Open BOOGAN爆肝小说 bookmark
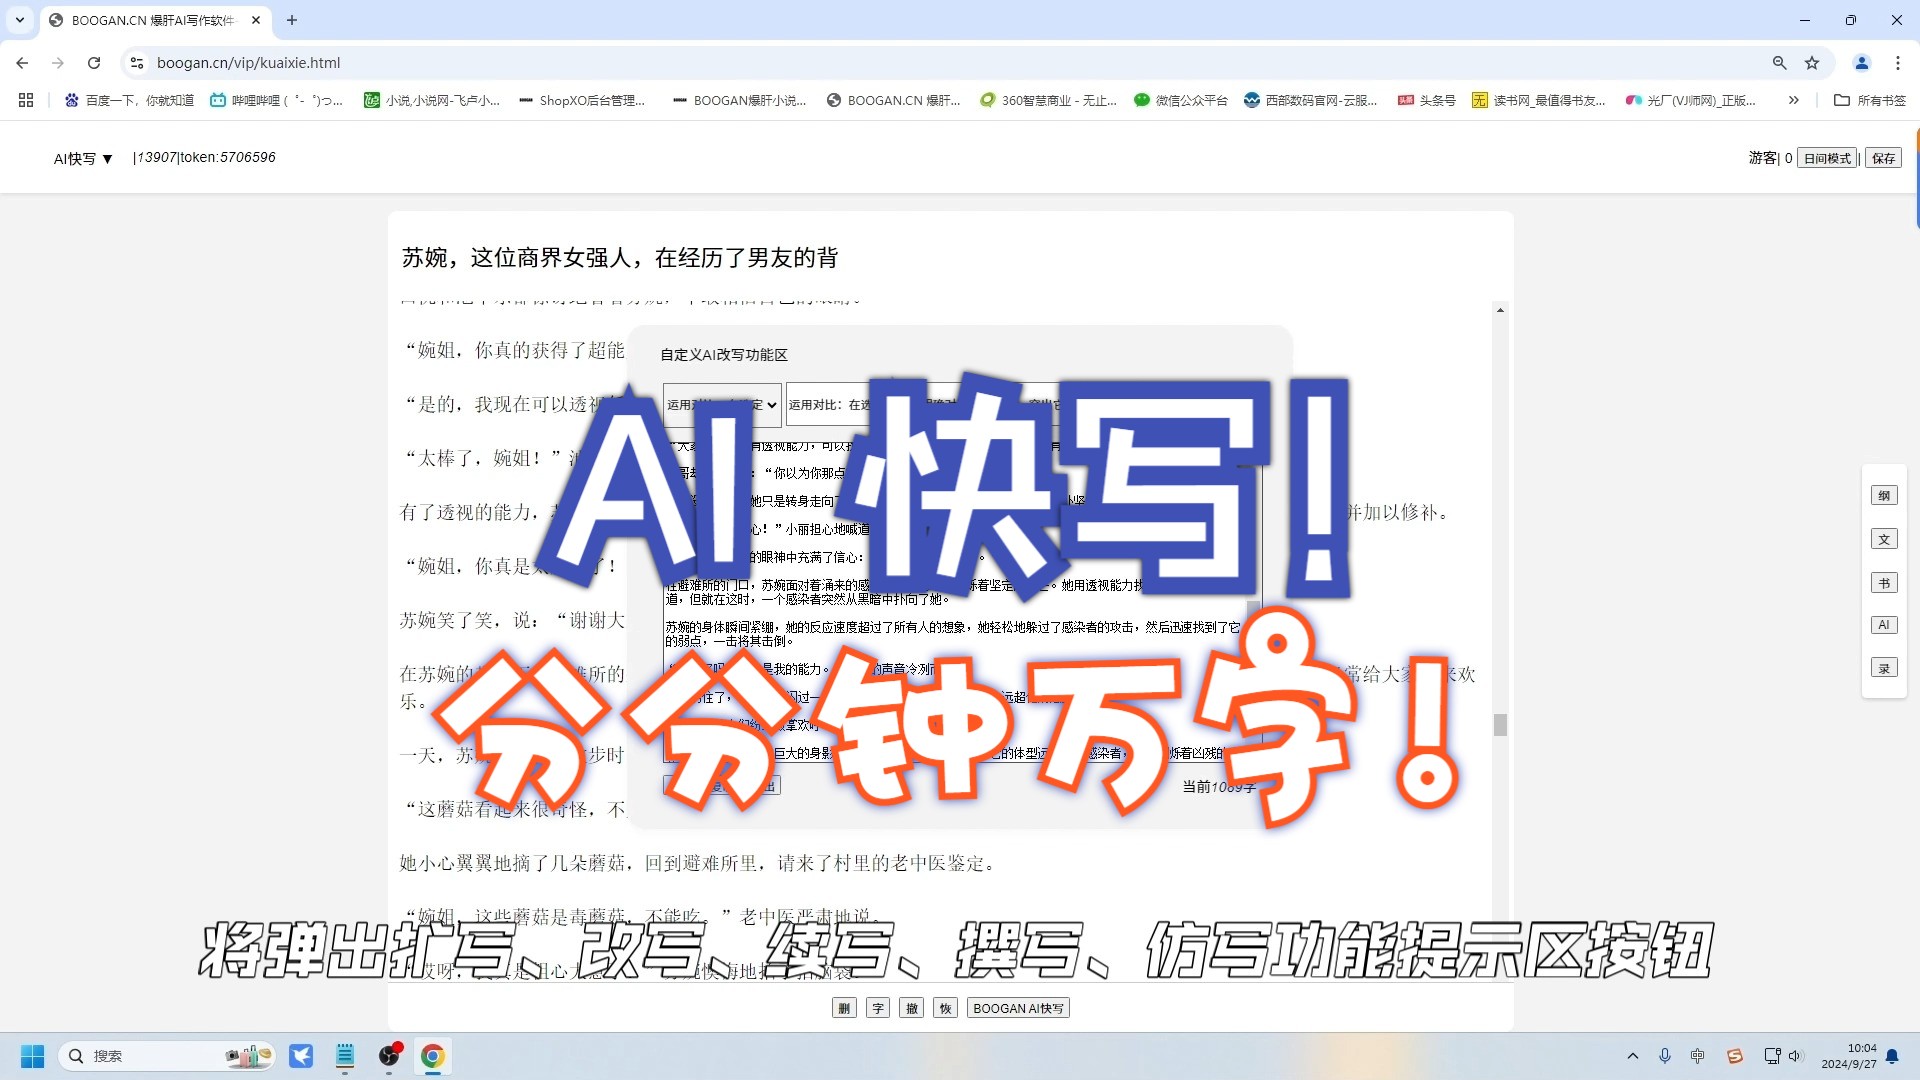 pyautogui.click(x=739, y=100)
